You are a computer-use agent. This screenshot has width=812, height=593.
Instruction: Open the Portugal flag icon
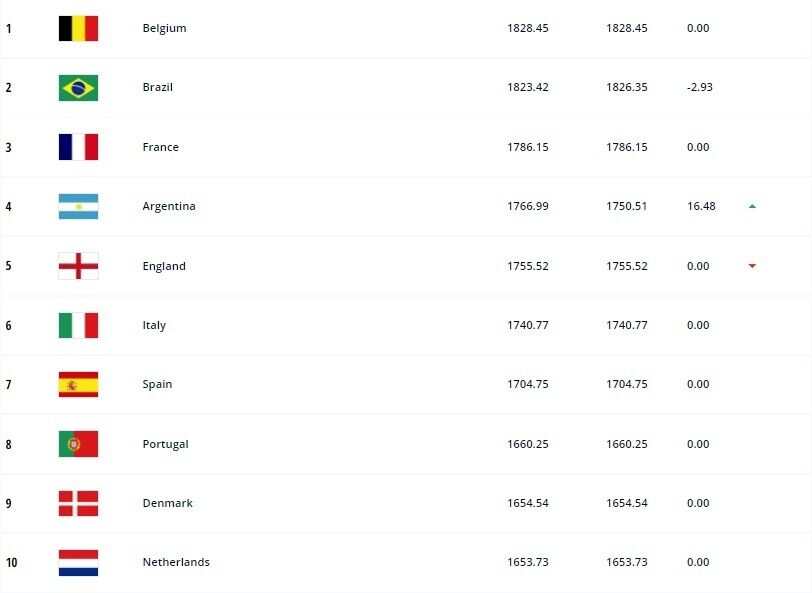coord(78,444)
